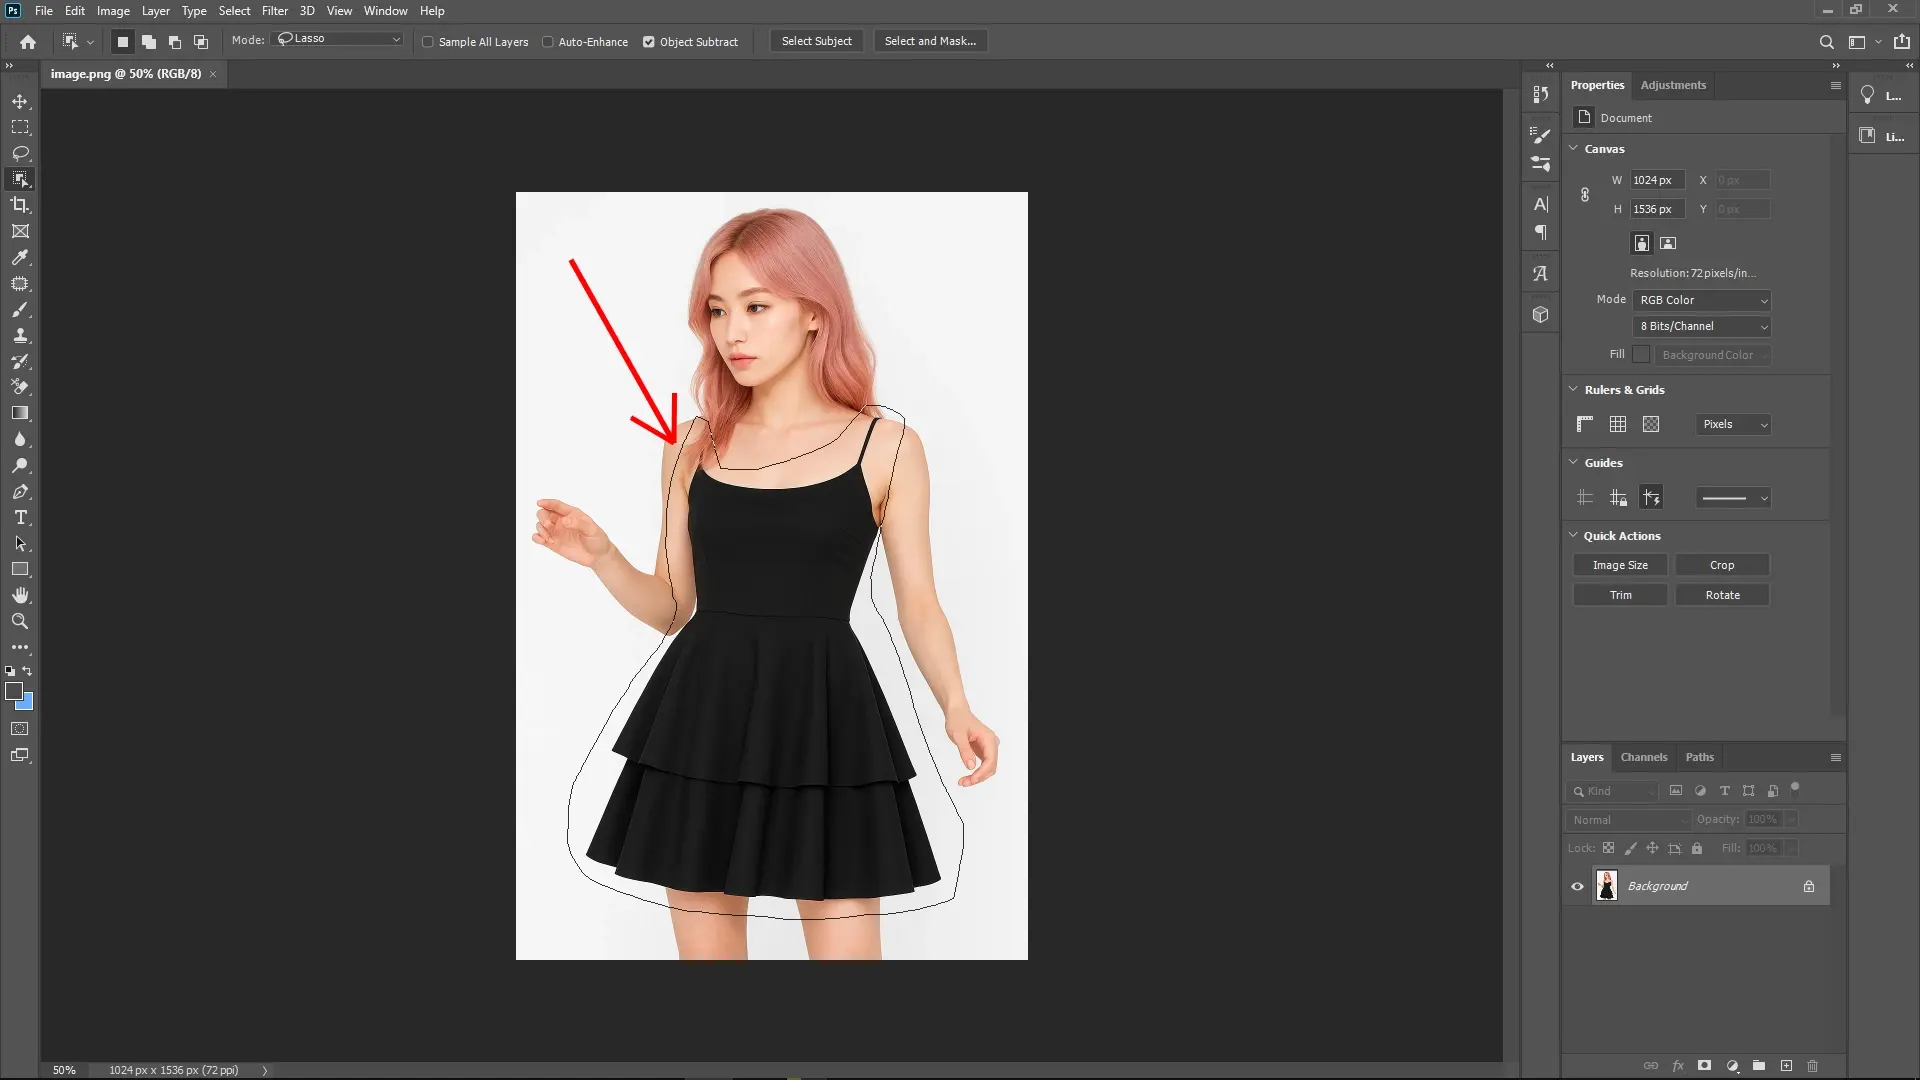Screen dimensions: 1920x1080
Task: Click the Background layer thumbnail
Action: click(x=1607, y=885)
